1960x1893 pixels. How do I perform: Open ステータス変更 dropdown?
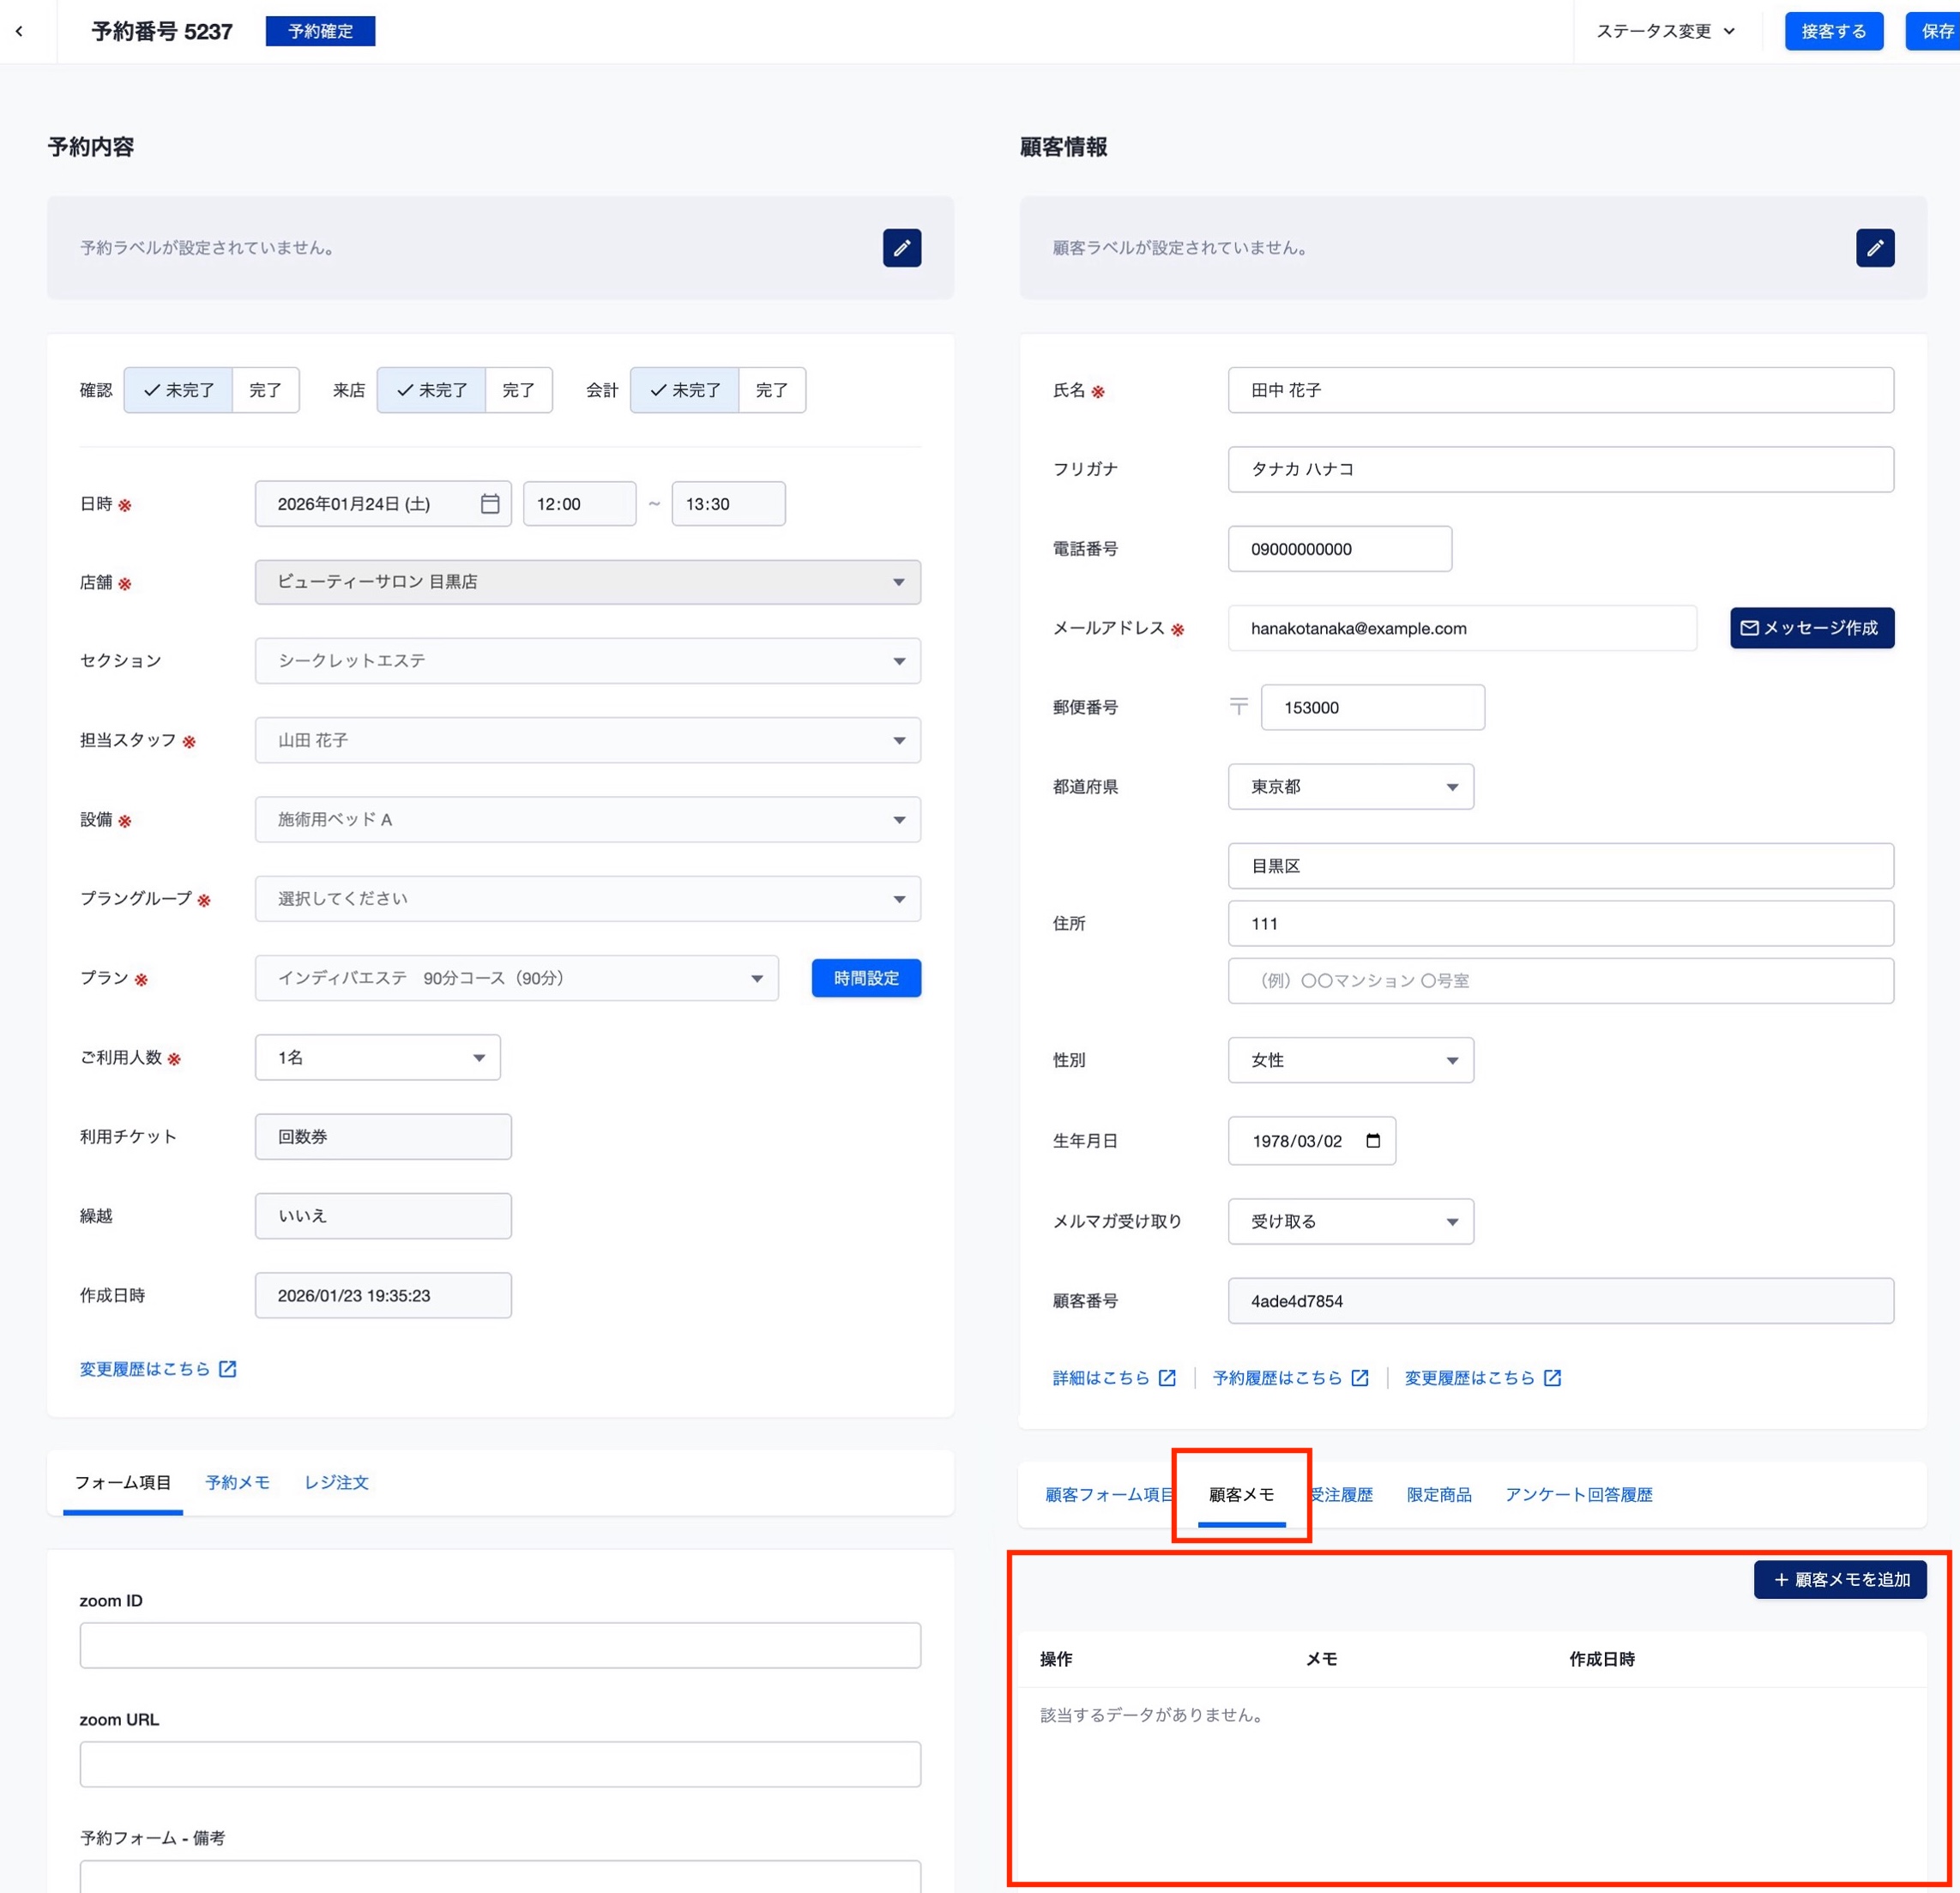[1665, 31]
